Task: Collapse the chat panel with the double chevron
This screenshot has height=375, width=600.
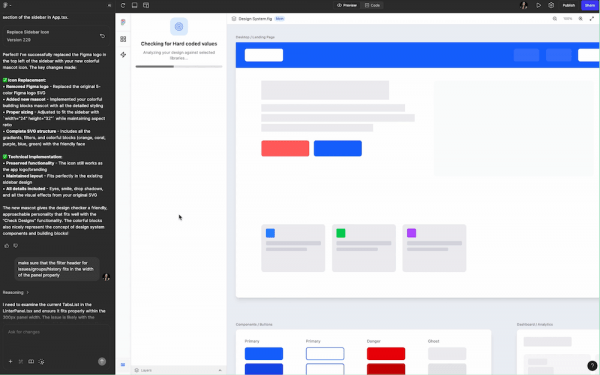Action: pos(109,5)
